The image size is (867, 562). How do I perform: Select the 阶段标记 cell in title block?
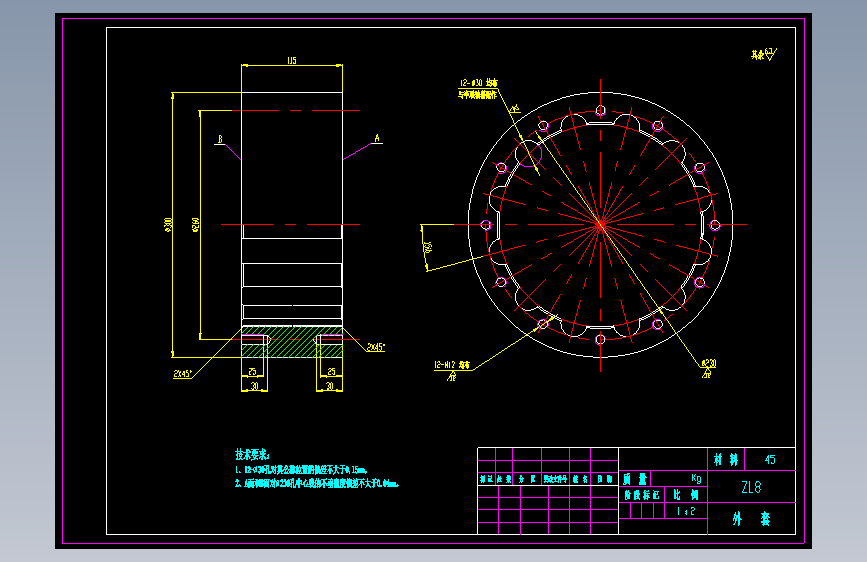(x=642, y=495)
